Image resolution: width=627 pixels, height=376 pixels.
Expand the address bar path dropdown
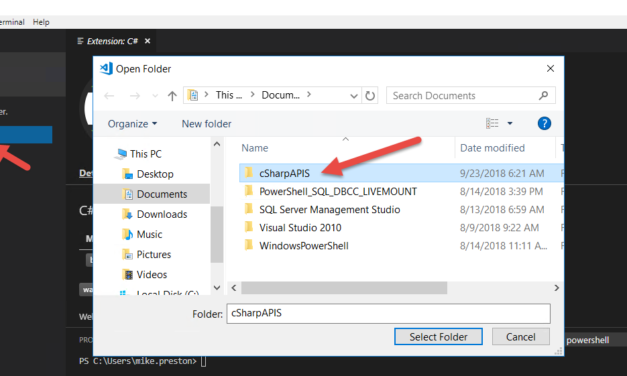353,96
